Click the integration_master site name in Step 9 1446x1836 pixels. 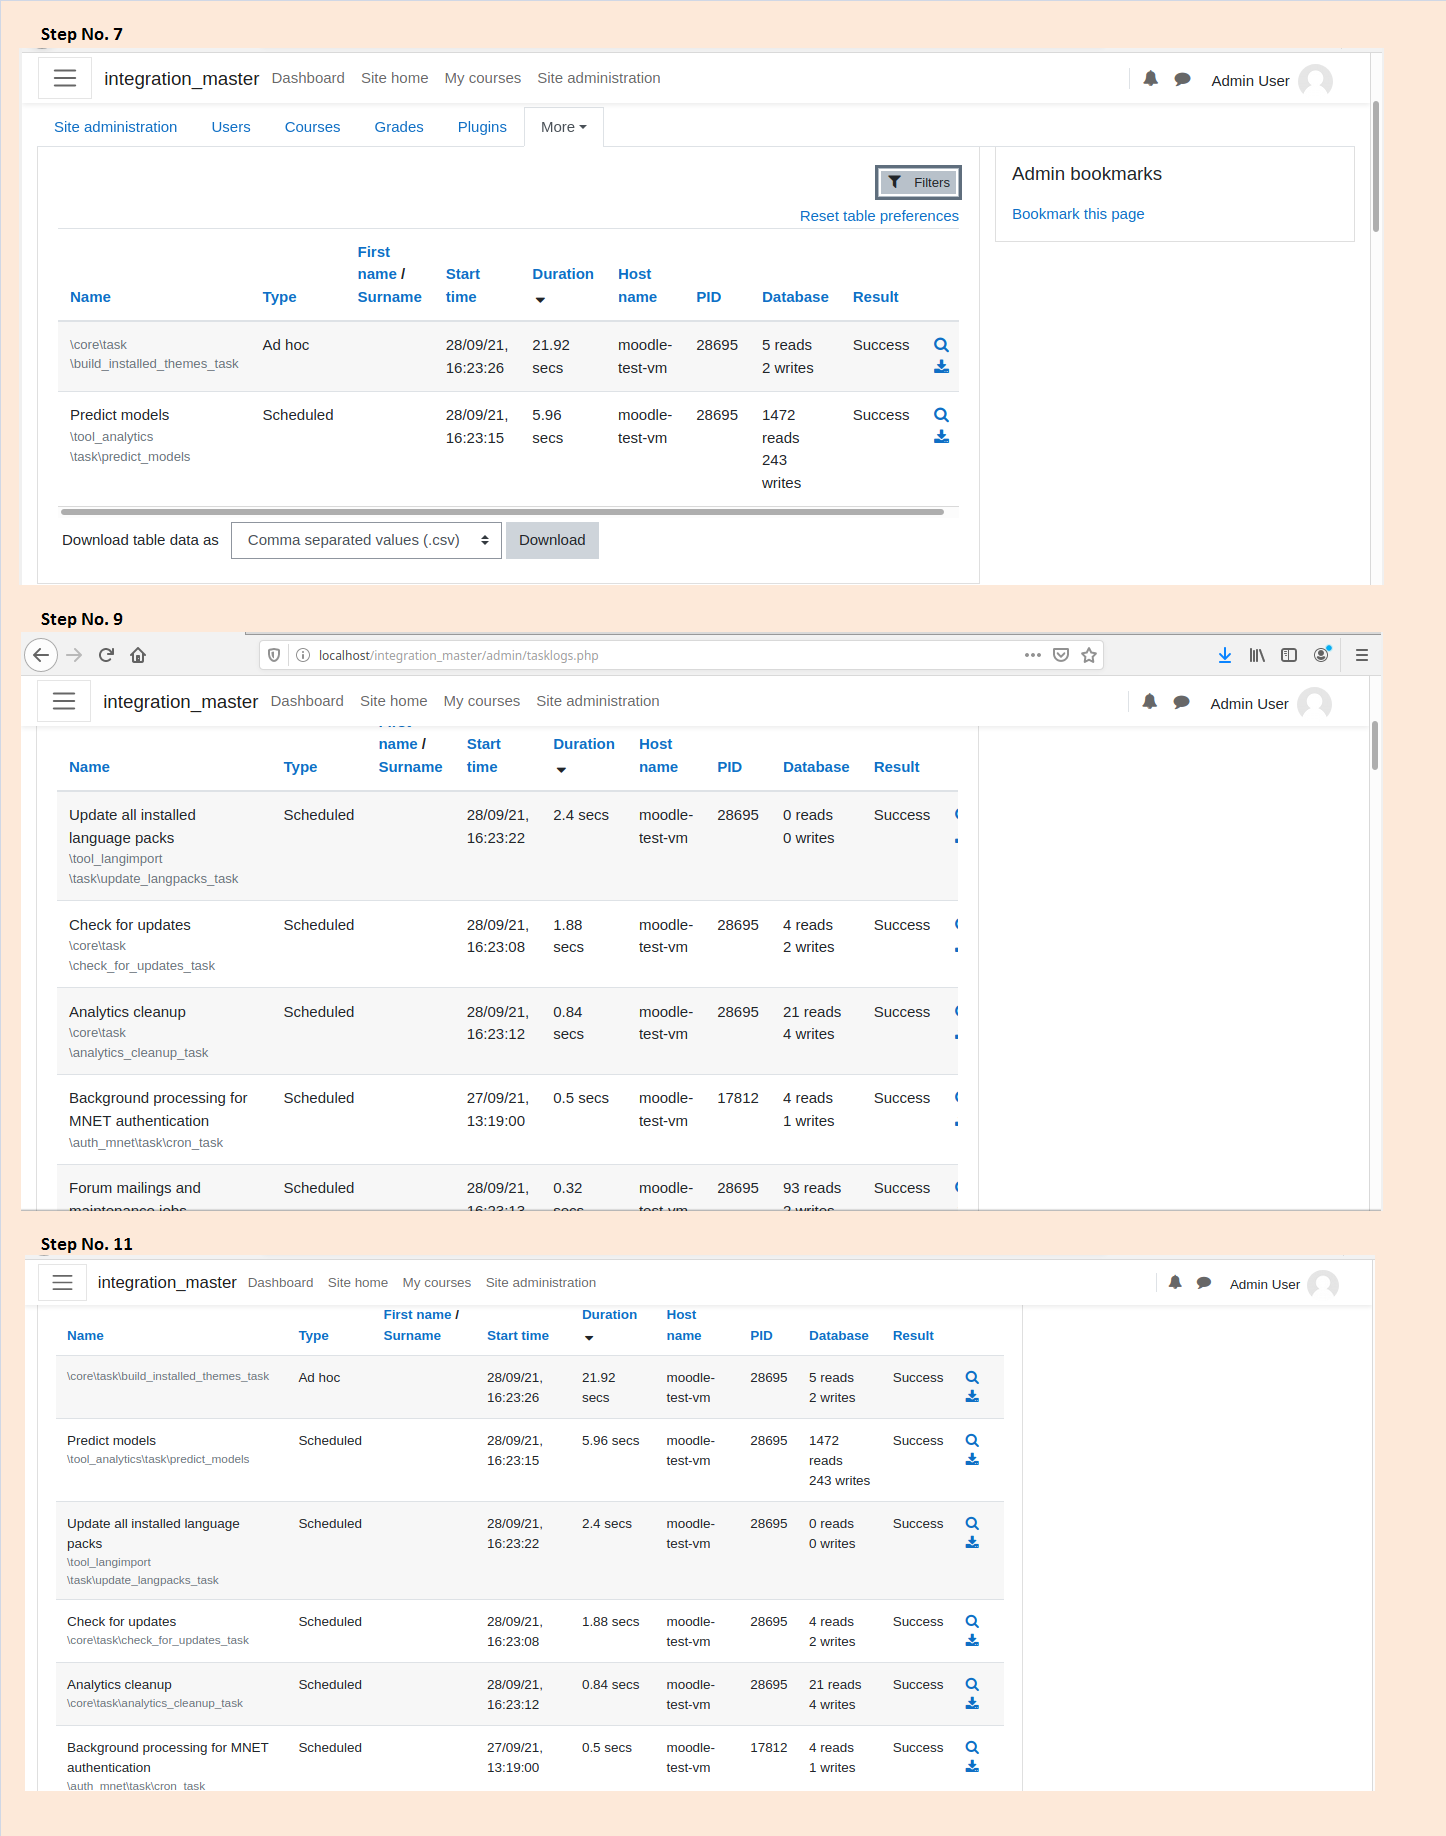point(181,702)
